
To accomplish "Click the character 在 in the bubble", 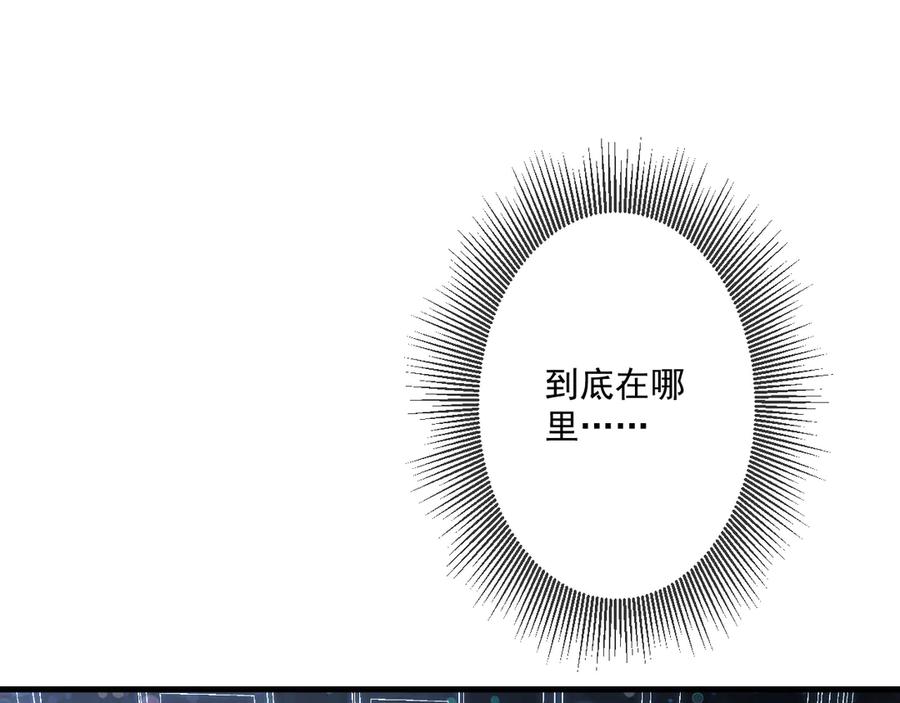I will point(633,386).
